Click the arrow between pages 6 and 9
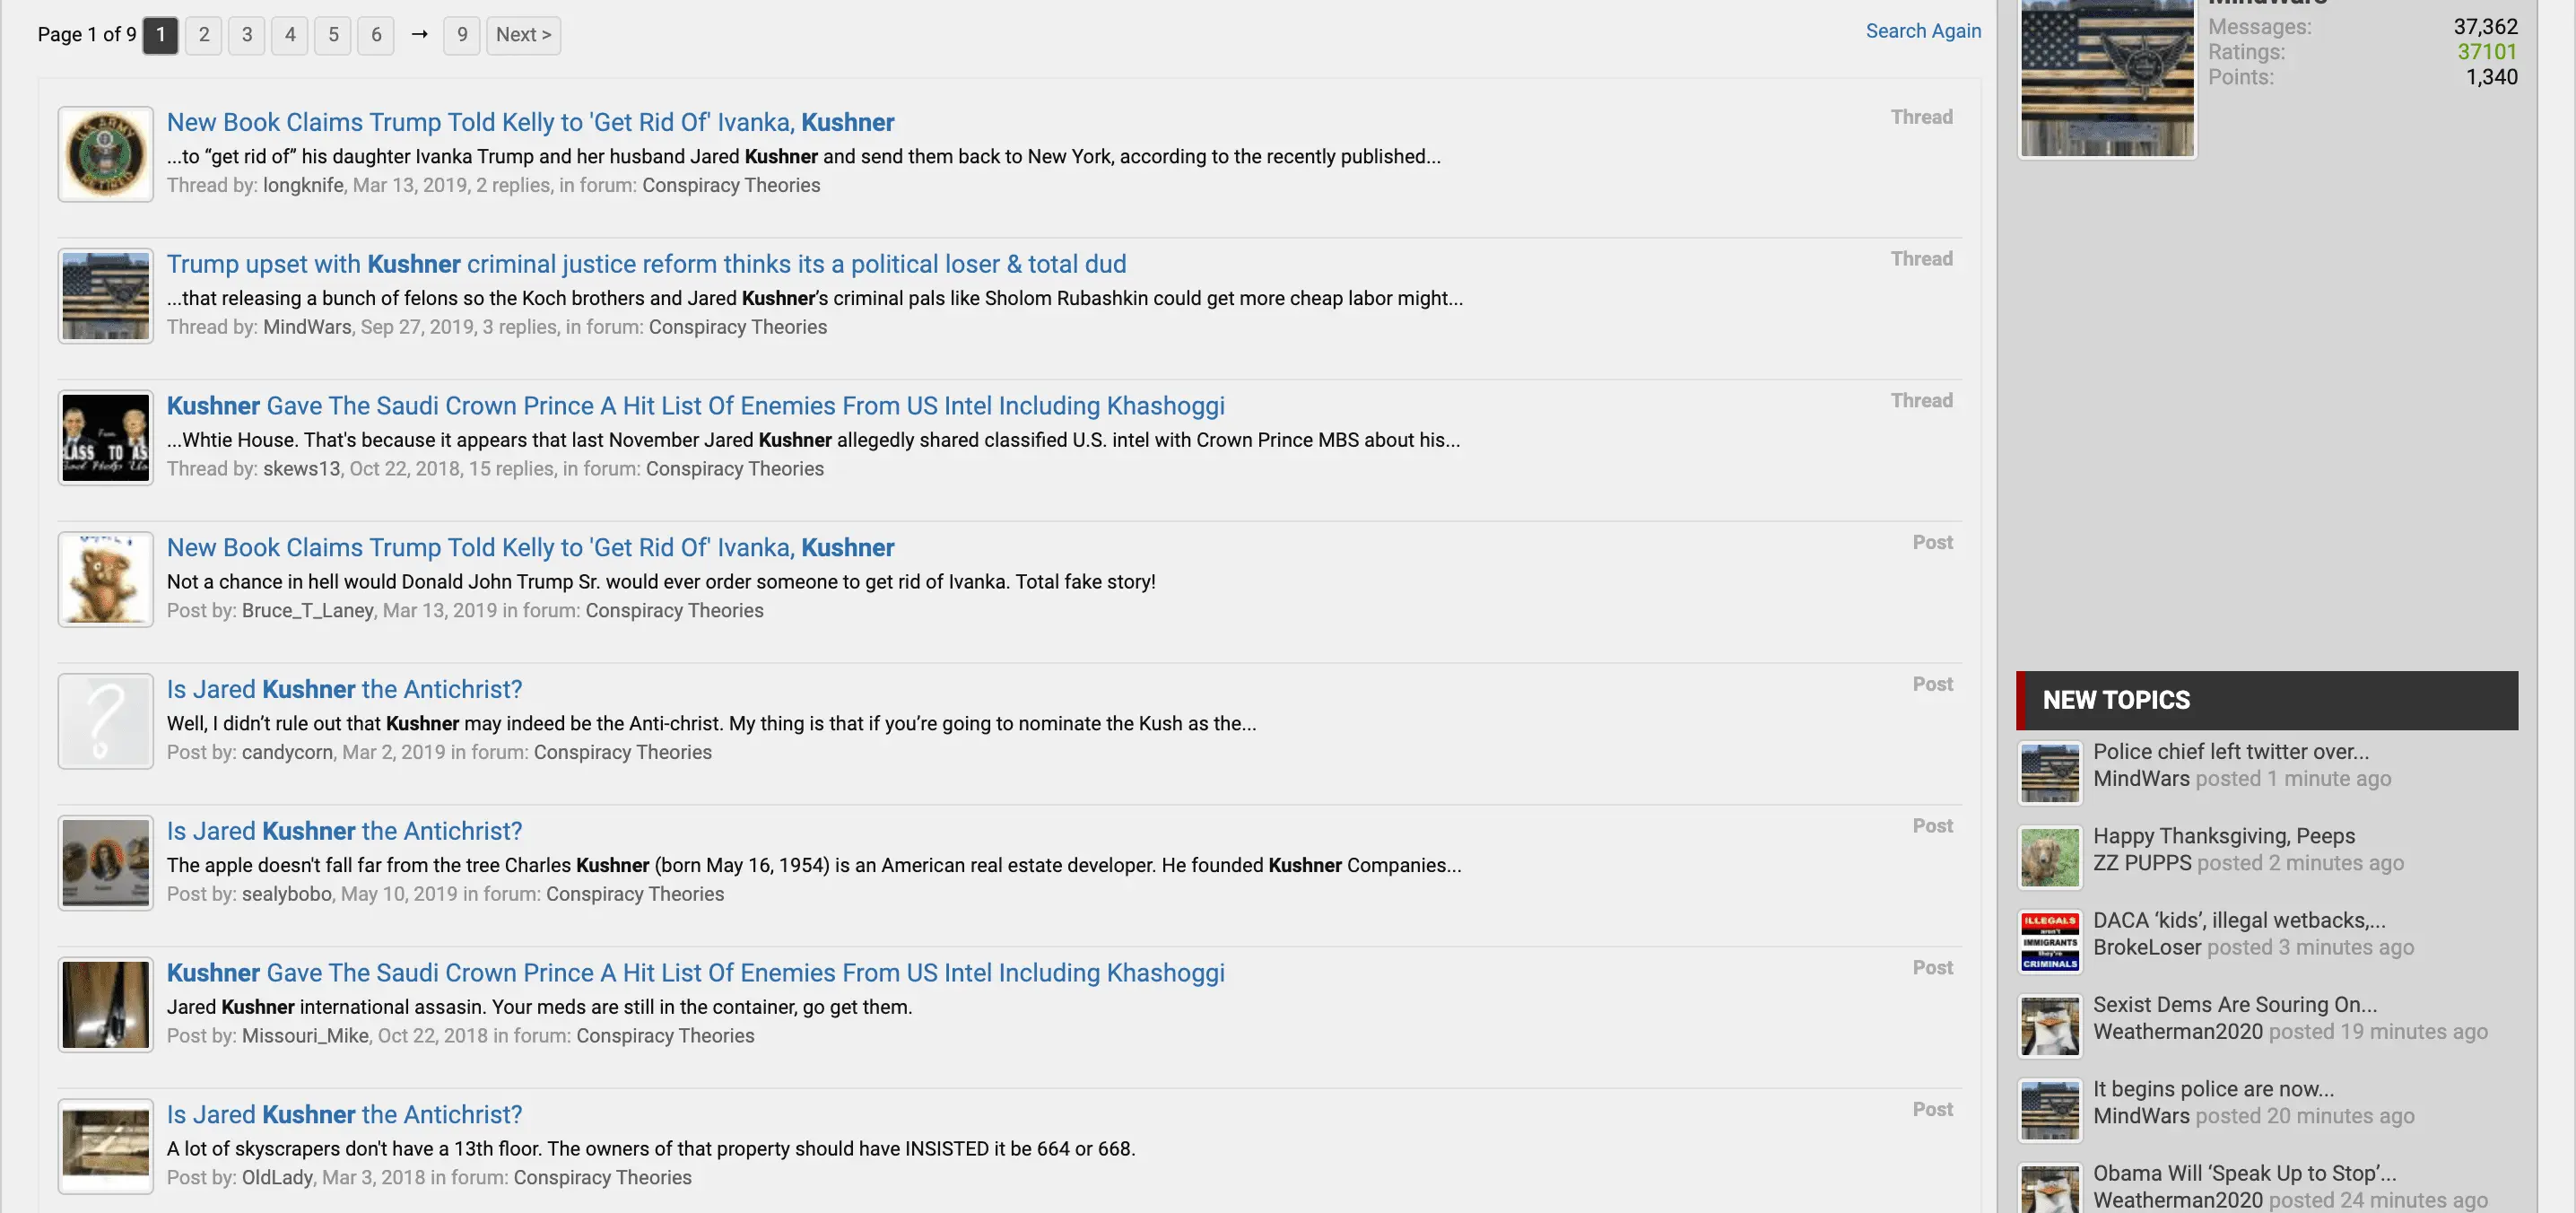This screenshot has height=1213, width=2576. [x=419, y=35]
